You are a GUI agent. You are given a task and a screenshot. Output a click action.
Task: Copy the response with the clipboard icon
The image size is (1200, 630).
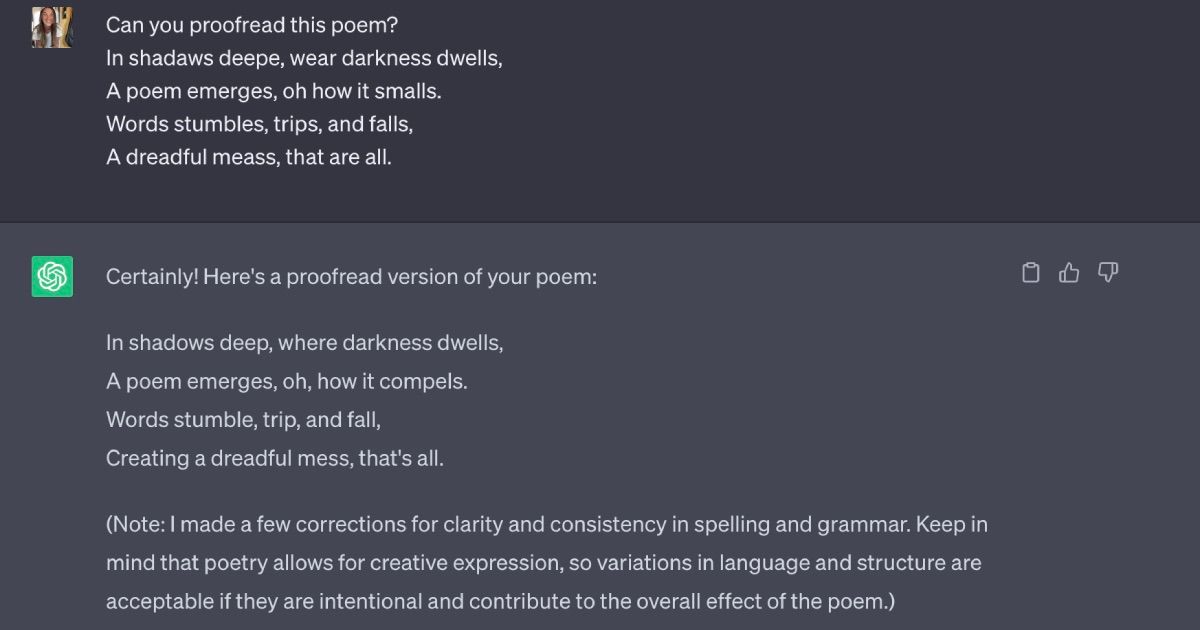pos(1031,272)
